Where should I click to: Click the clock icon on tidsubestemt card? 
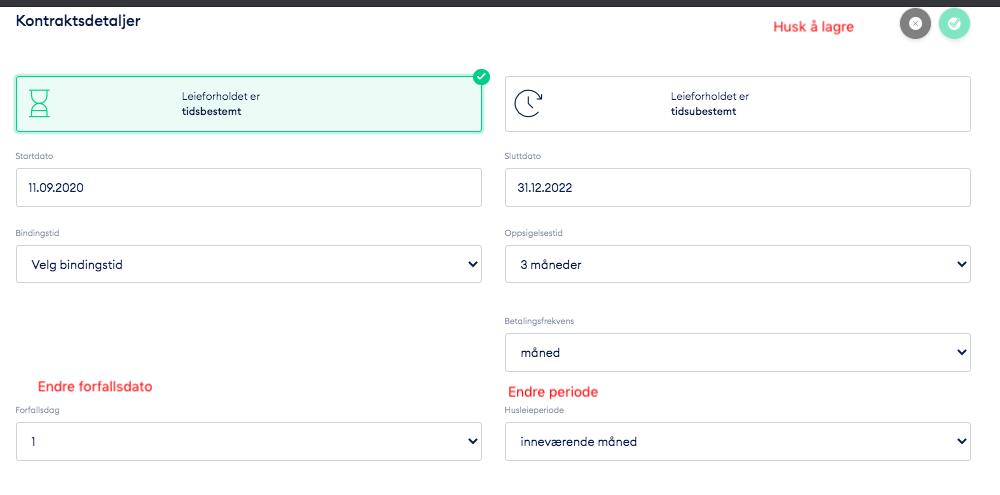click(528, 104)
